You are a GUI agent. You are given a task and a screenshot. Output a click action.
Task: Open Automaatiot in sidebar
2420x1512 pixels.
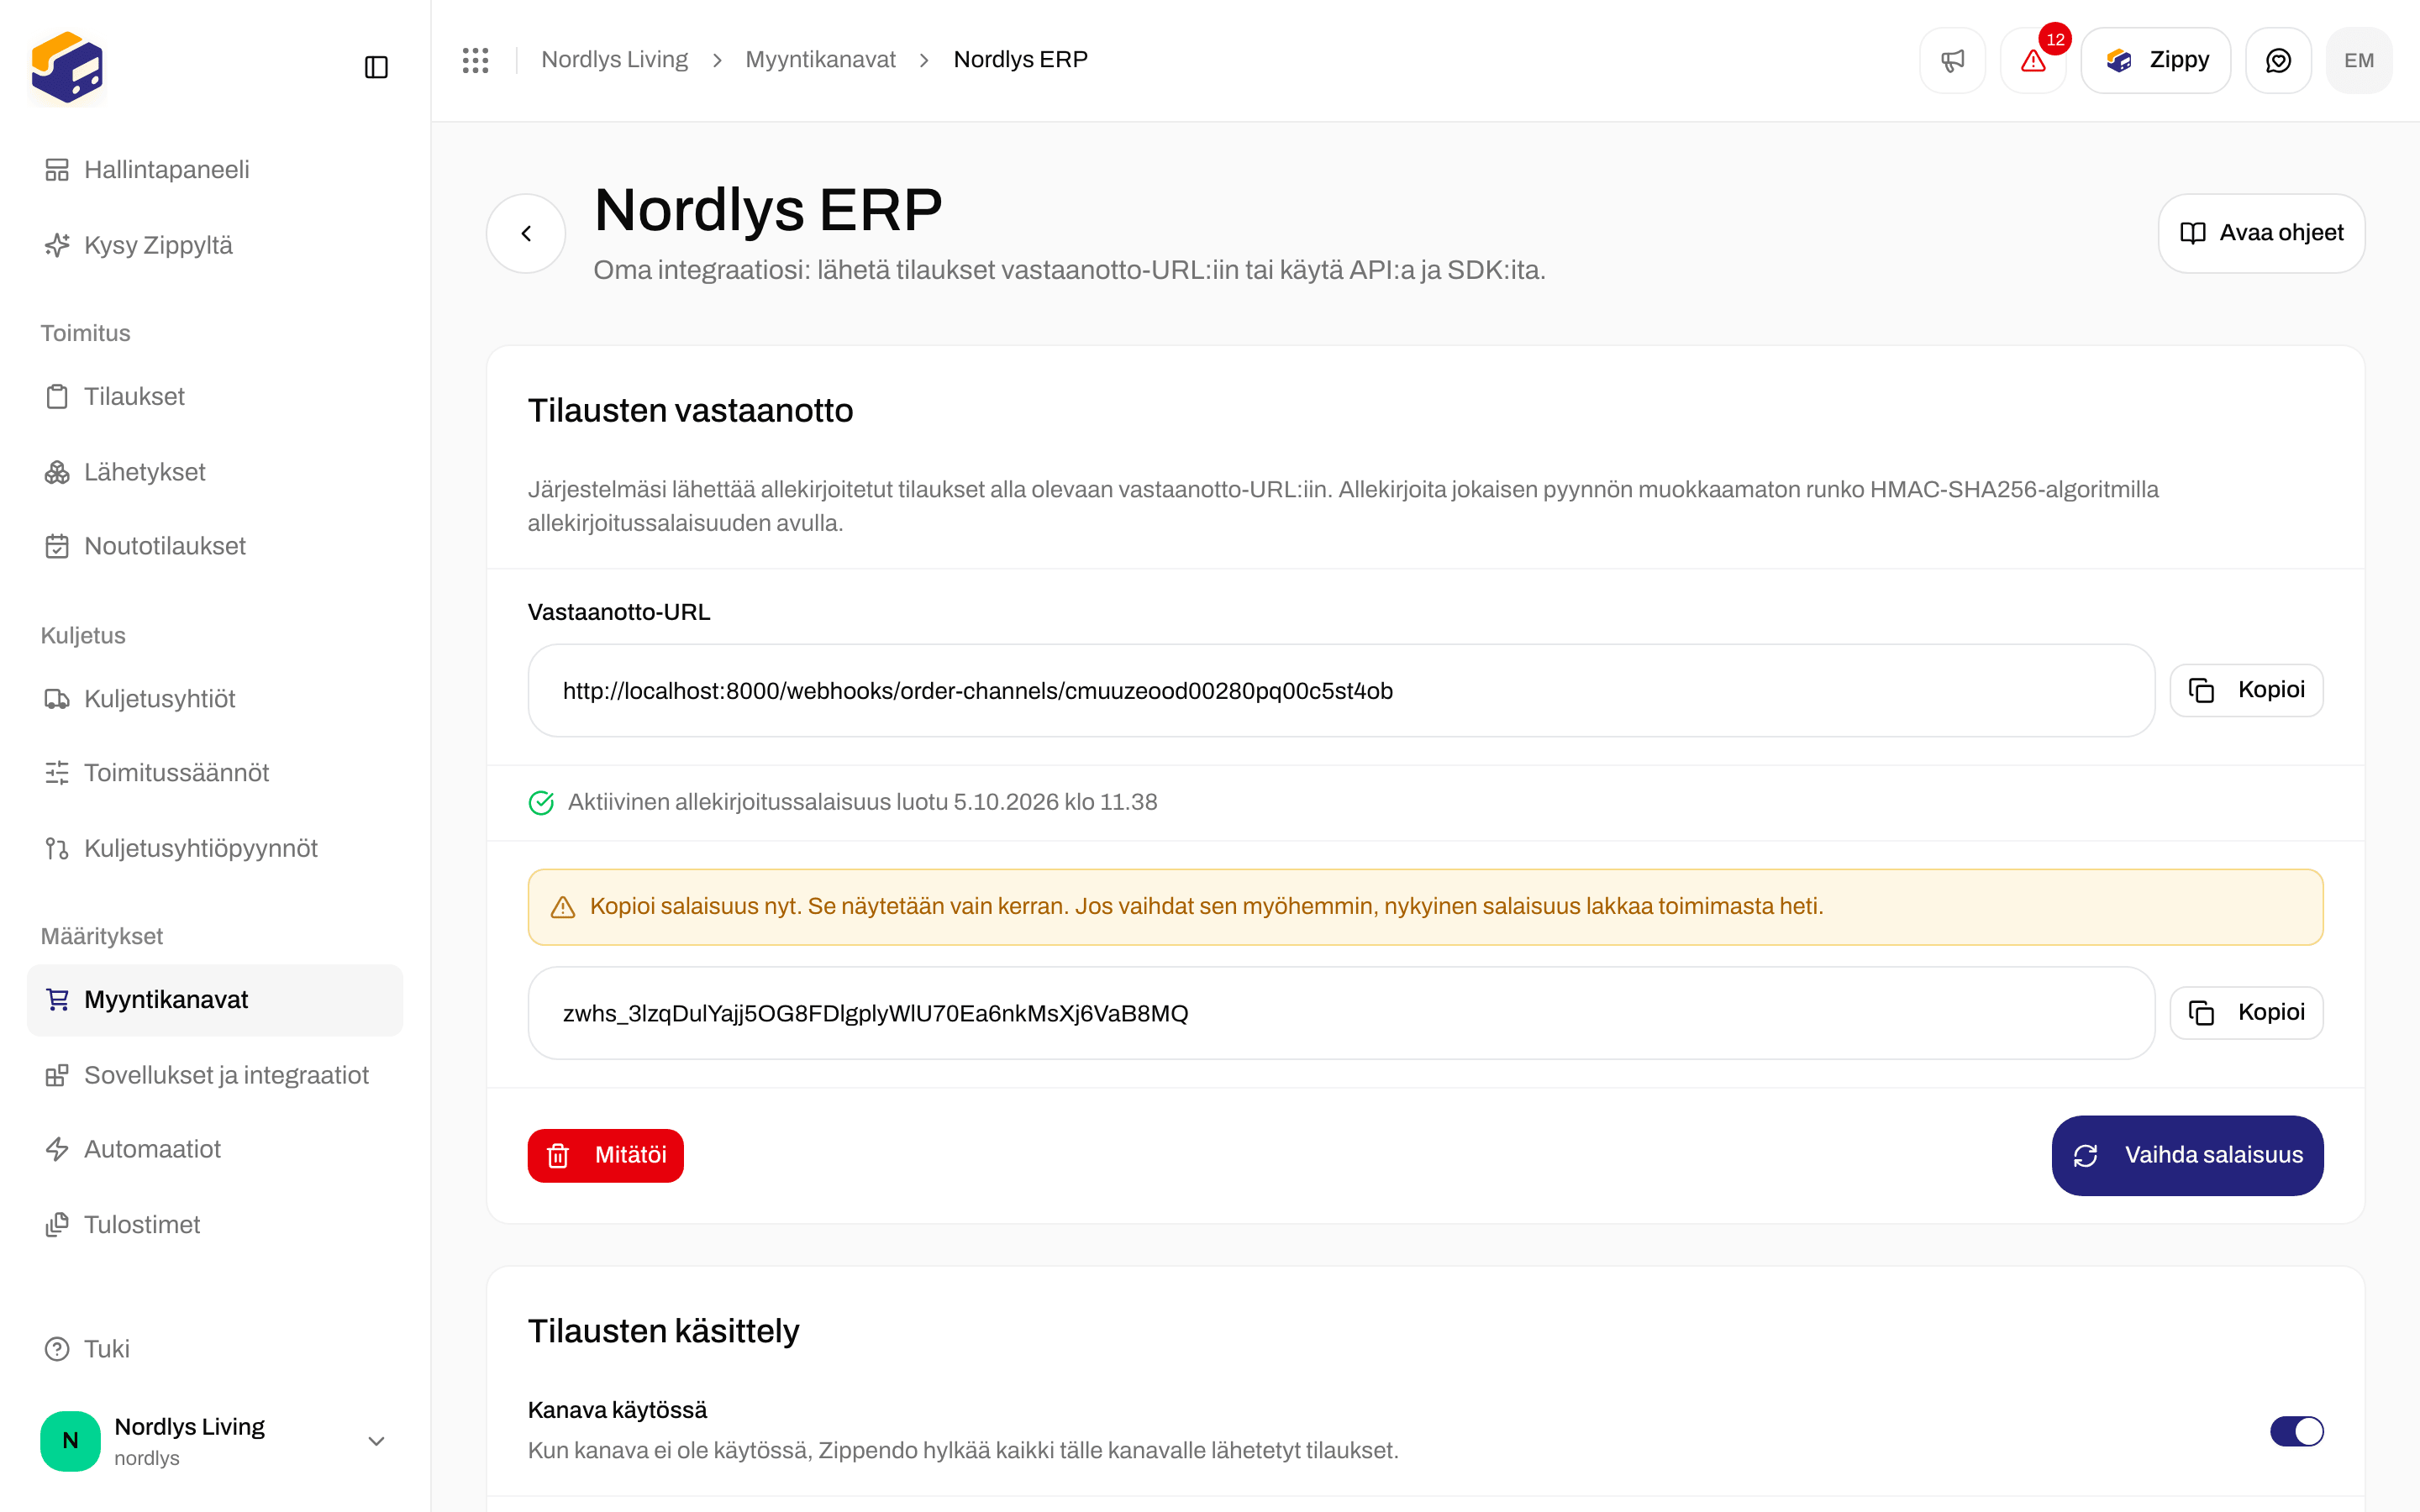click(215, 1149)
